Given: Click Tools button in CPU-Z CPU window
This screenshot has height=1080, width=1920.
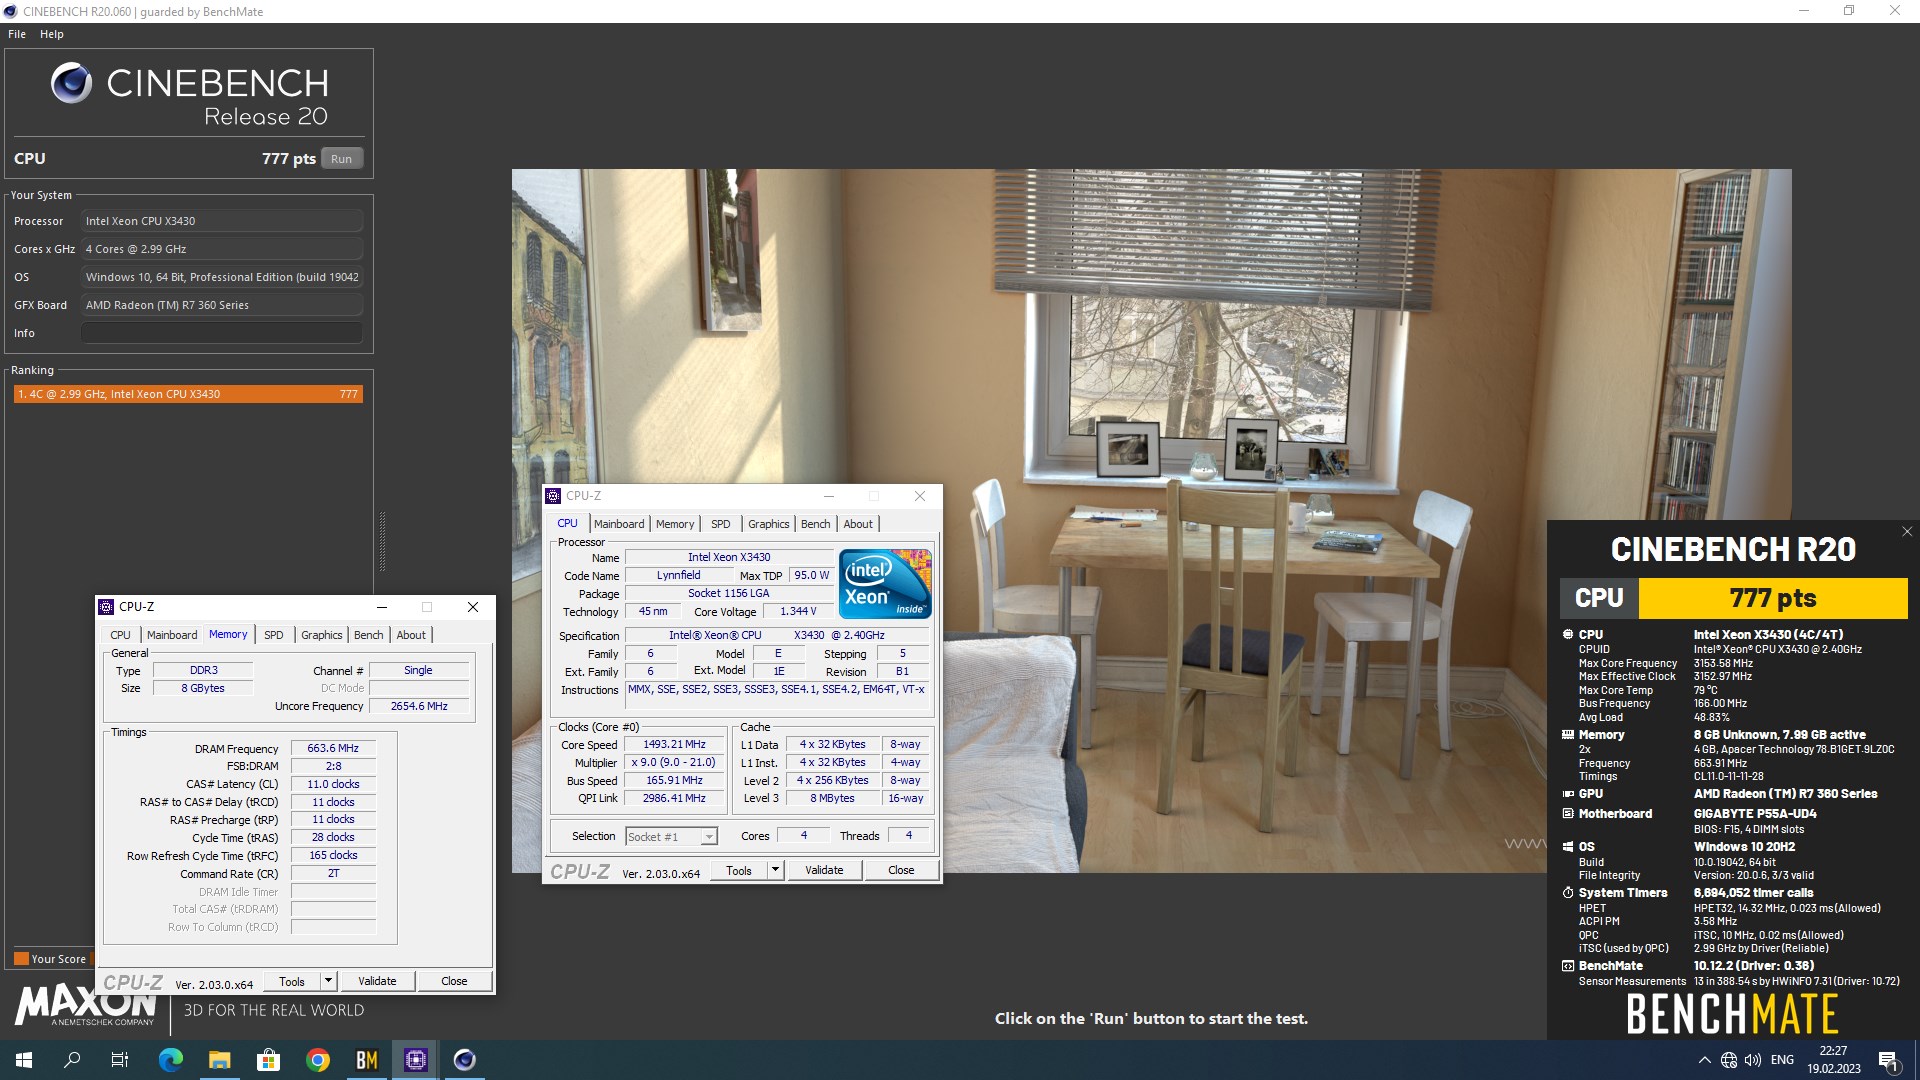Looking at the screenshot, I should 739,870.
